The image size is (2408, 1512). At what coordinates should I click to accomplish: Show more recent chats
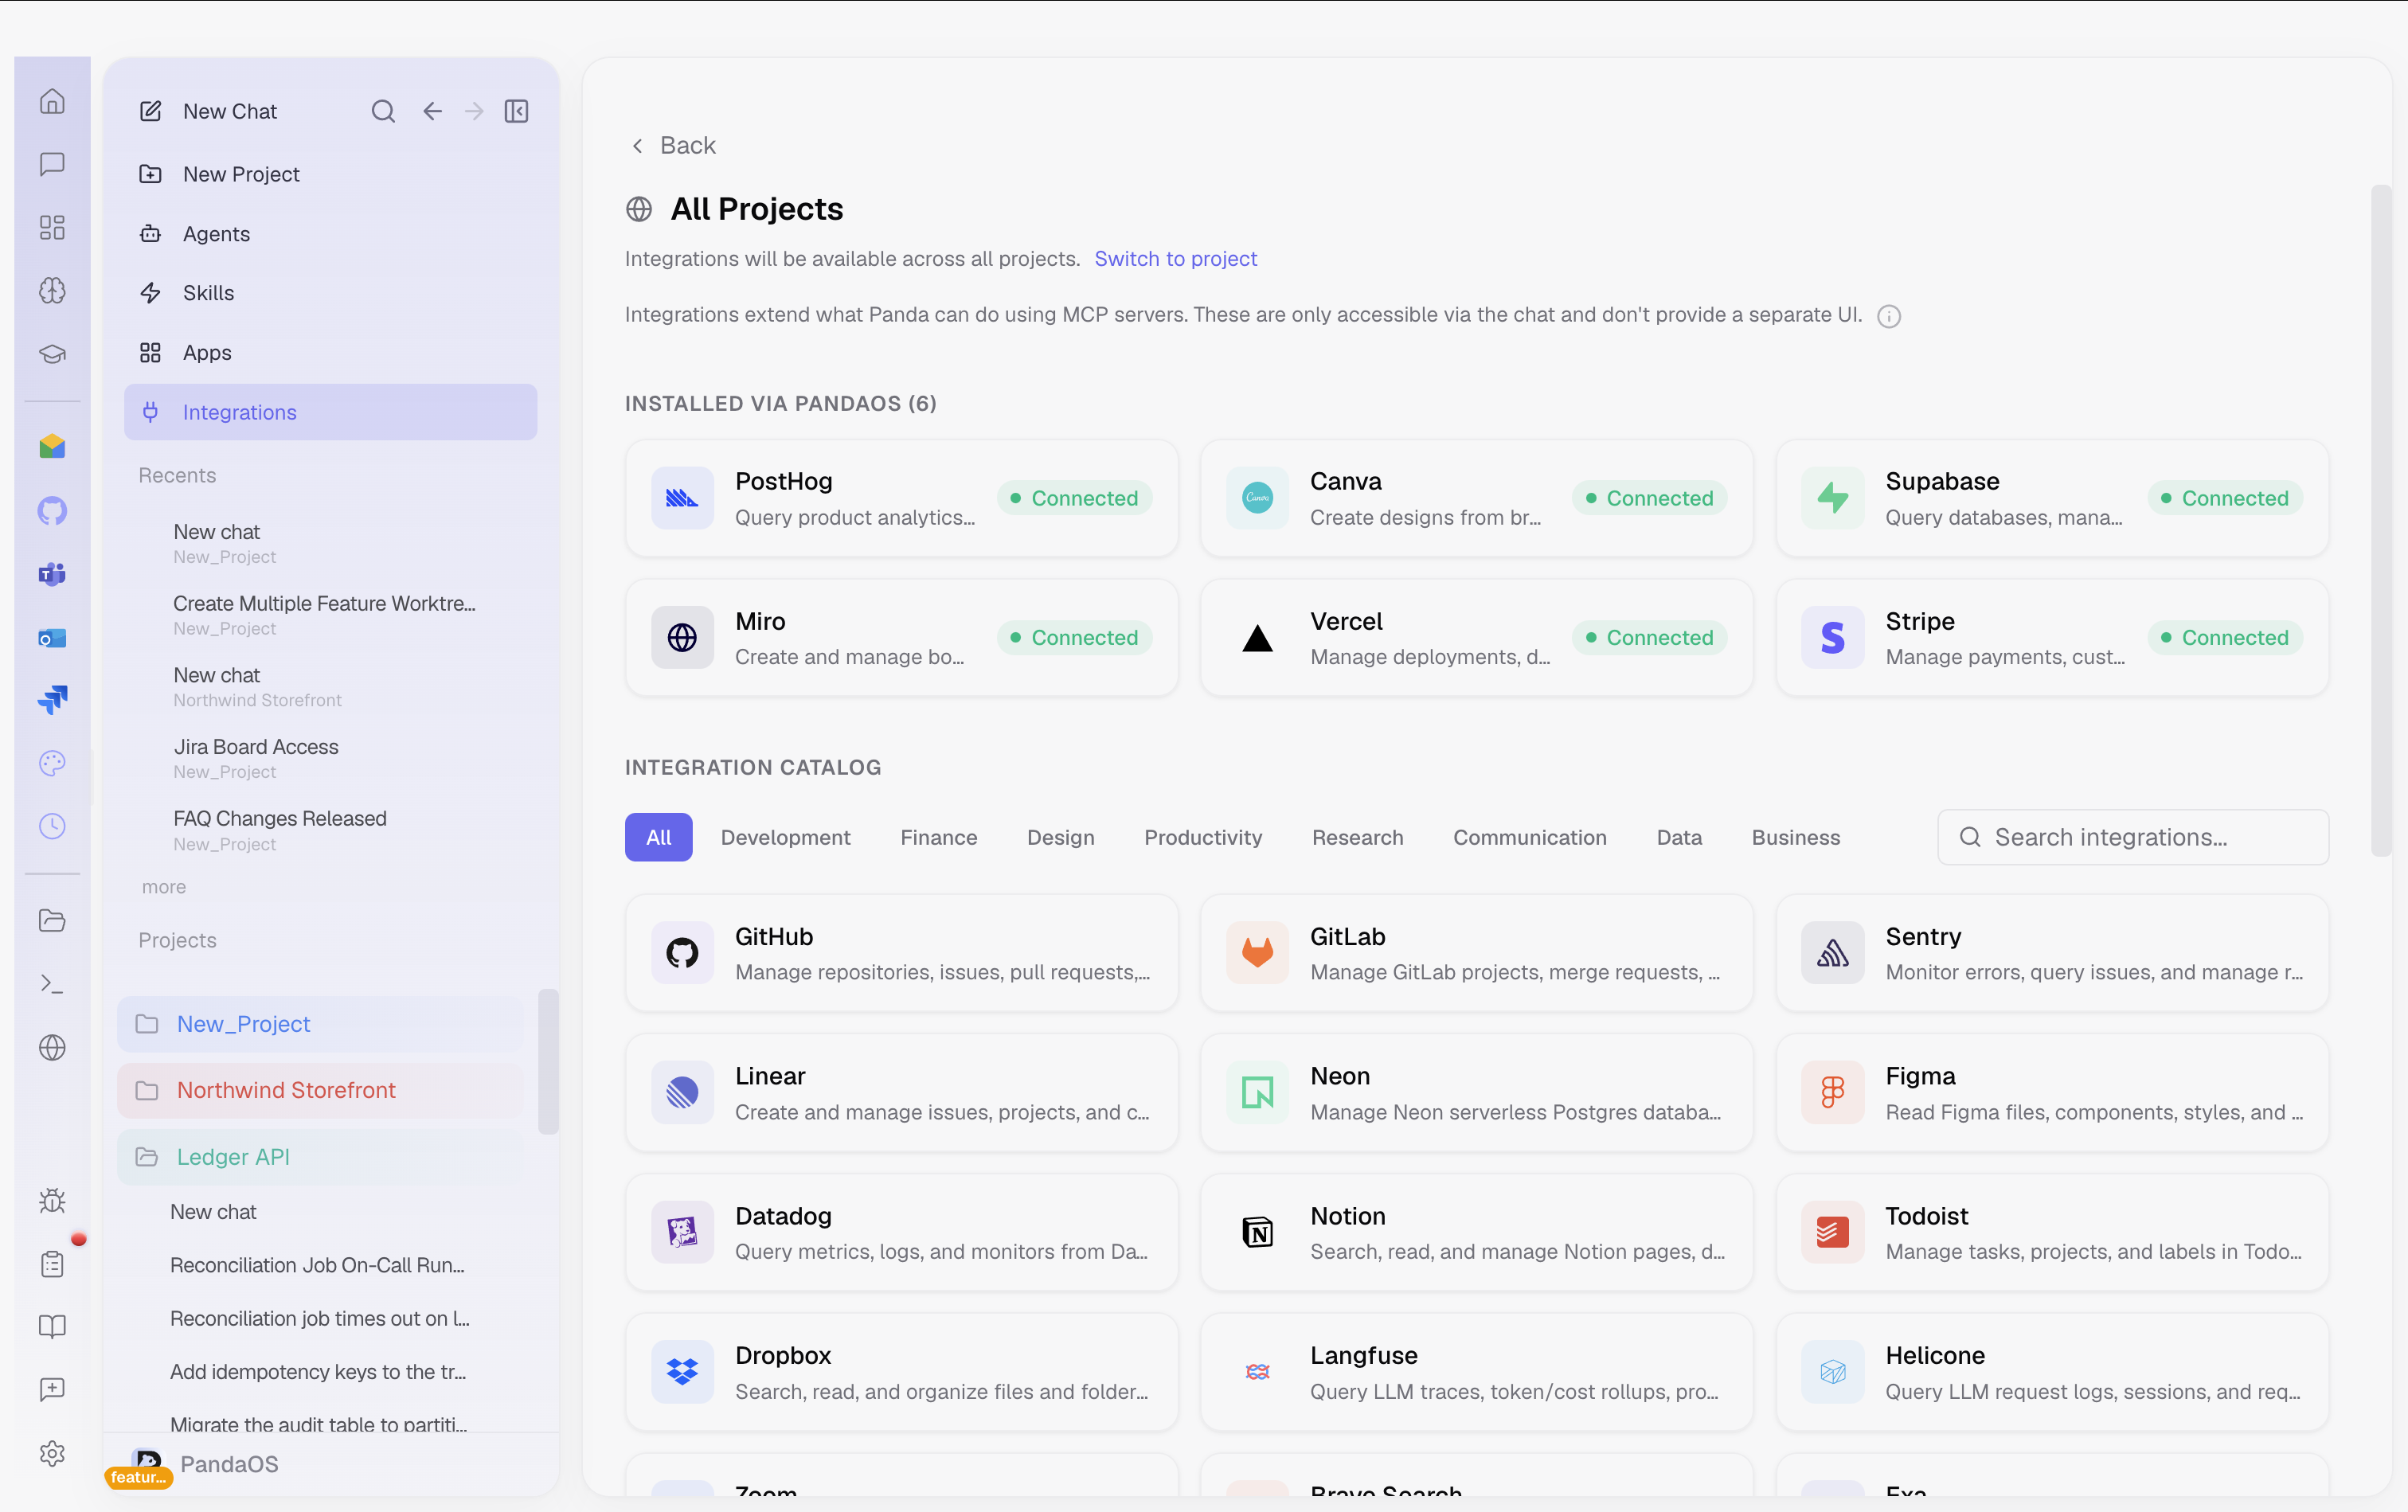[164, 887]
